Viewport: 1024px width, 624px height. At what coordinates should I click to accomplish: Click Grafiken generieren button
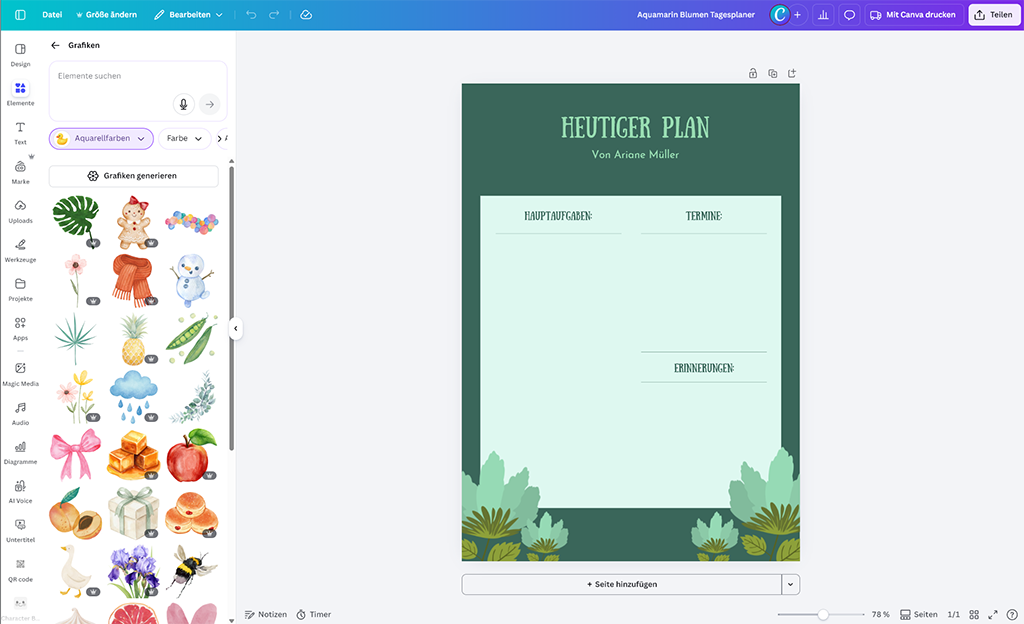pyautogui.click(x=133, y=176)
